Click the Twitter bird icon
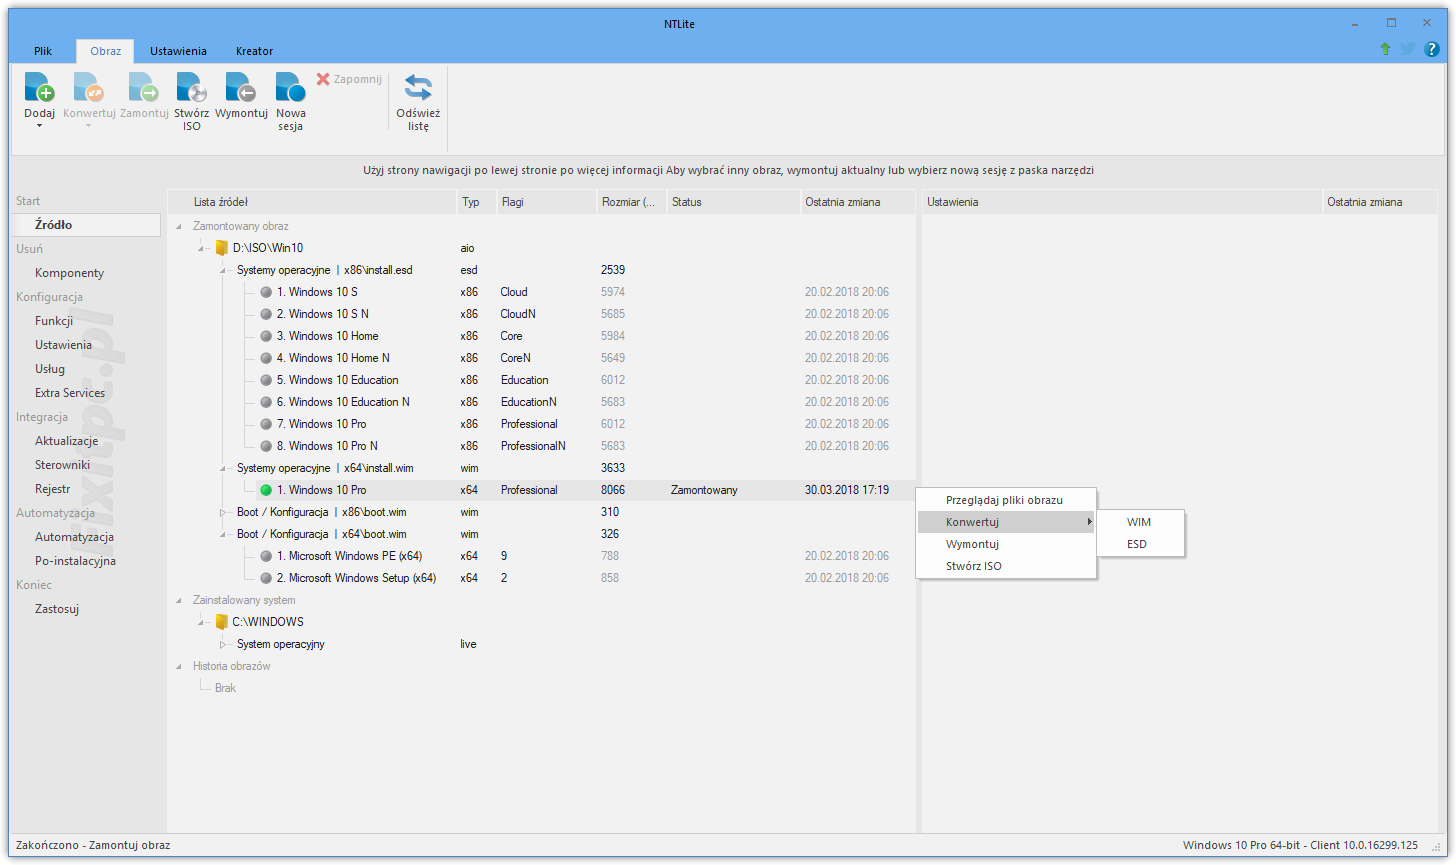Image resolution: width=1456 pixels, height=865 pixels. pos(1408,49)
